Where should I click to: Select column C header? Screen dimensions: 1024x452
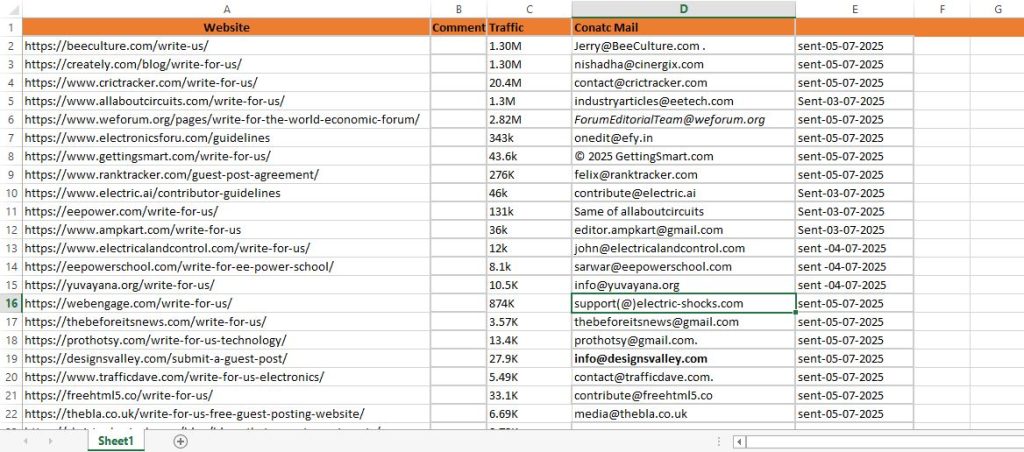529,9
